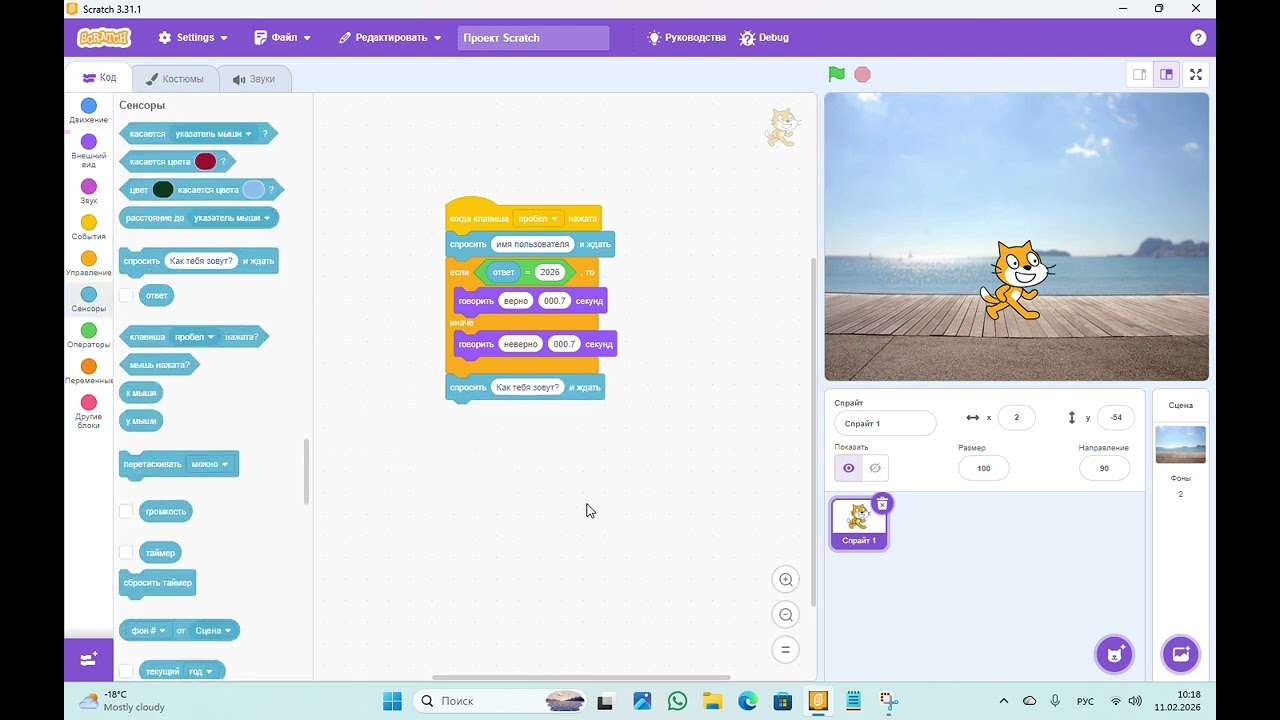Viewport: 1280px width, 720px height.
Task: Switch to the Звуки tab
Action: 254,79
